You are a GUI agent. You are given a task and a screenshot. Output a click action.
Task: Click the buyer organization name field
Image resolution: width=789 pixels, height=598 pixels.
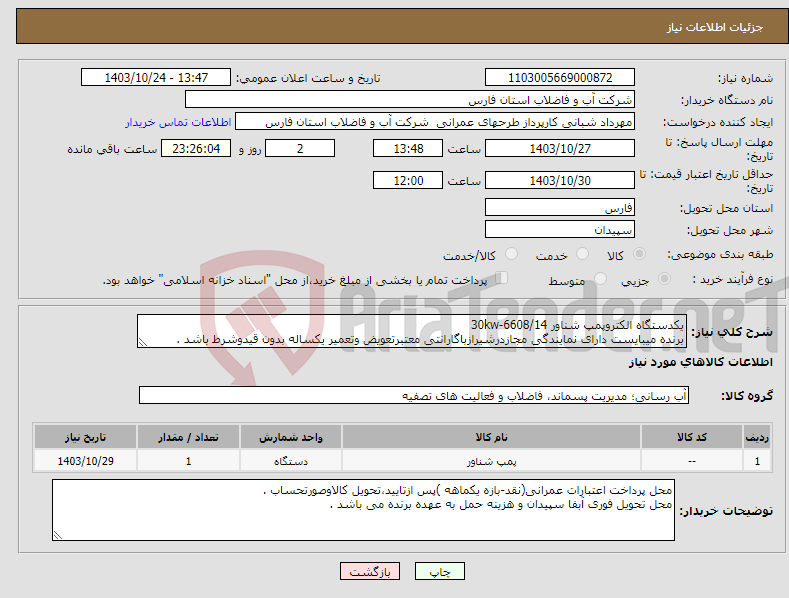click(x=410, y=100)
